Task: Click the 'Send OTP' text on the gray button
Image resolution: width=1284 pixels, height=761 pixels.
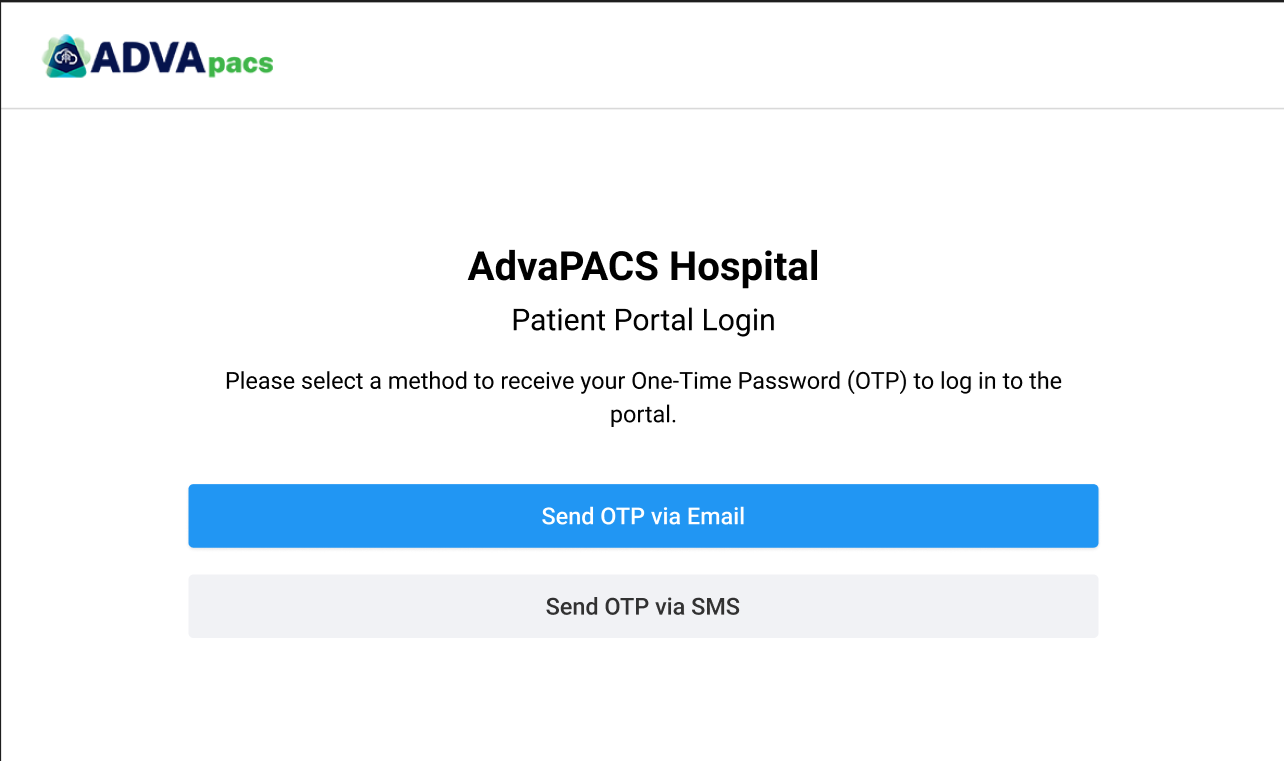Action: click(x=598, y=607)
